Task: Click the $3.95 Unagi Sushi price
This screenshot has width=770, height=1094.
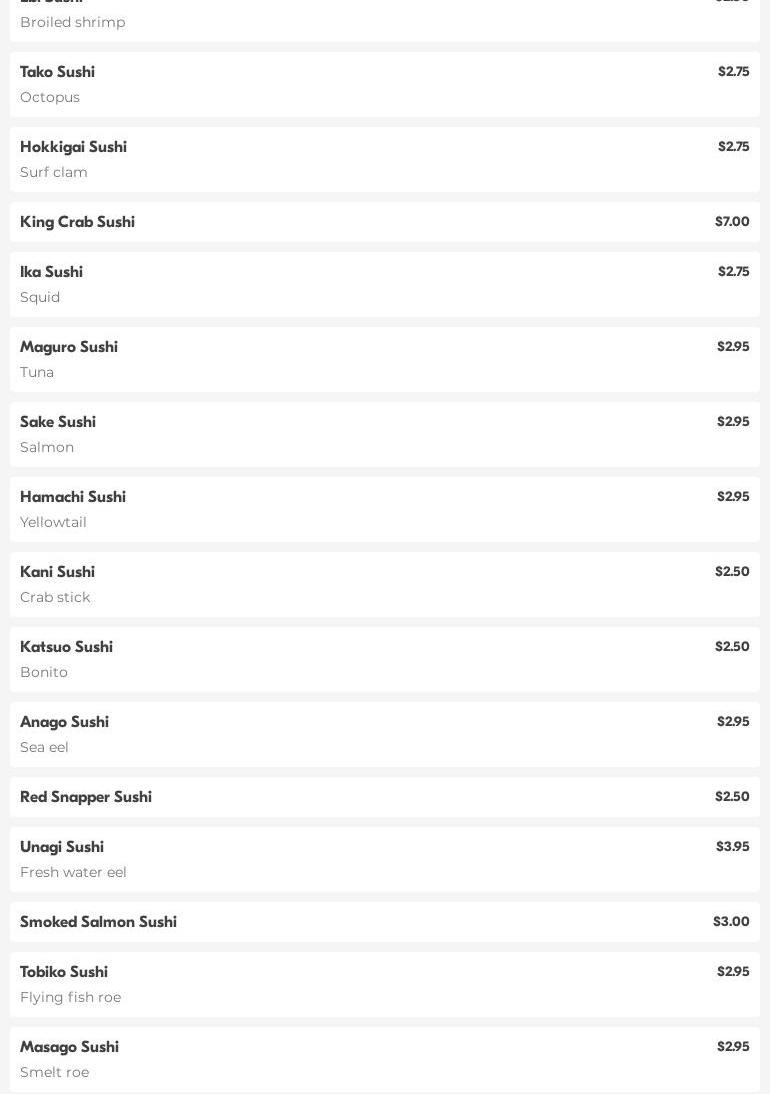Action: click(732, 847)
